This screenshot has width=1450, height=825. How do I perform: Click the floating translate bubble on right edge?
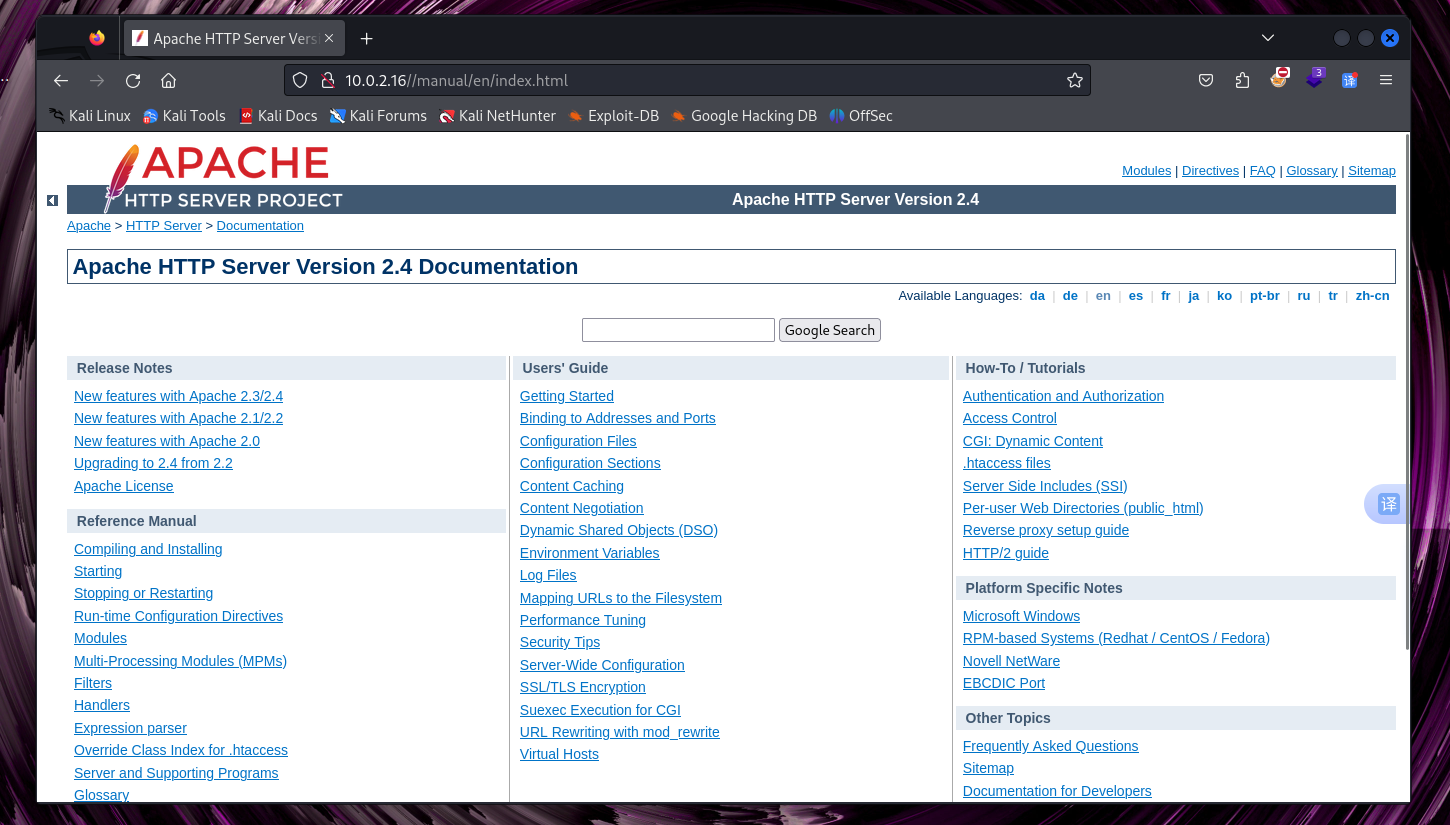pyautogui.click(x=1386, y=504)
